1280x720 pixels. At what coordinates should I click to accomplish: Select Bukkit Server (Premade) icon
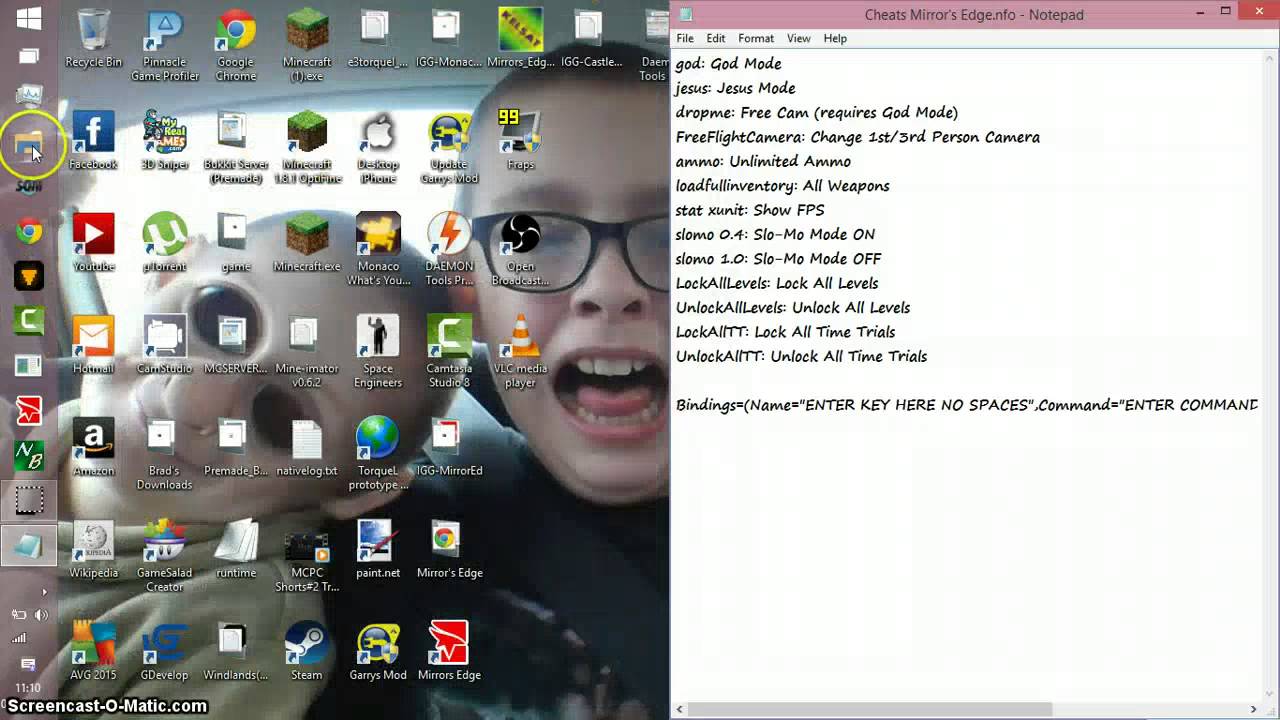click(x=236, y=147)
